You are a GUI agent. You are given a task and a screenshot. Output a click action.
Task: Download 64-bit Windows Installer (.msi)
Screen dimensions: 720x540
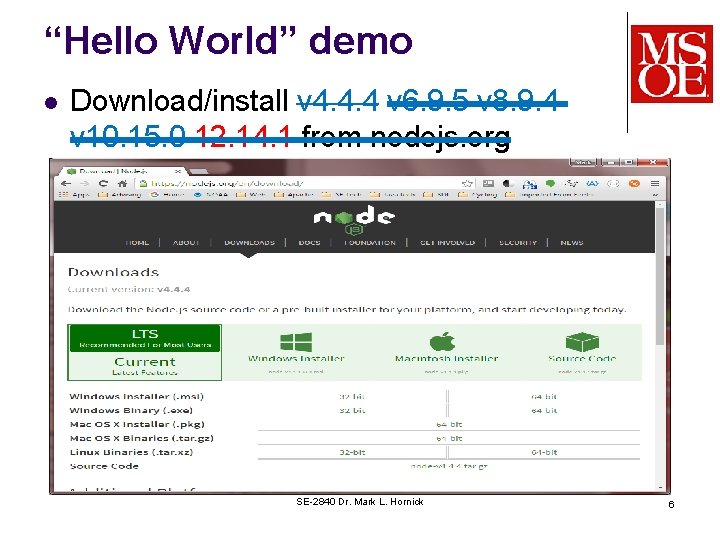[x=544, y=397]
